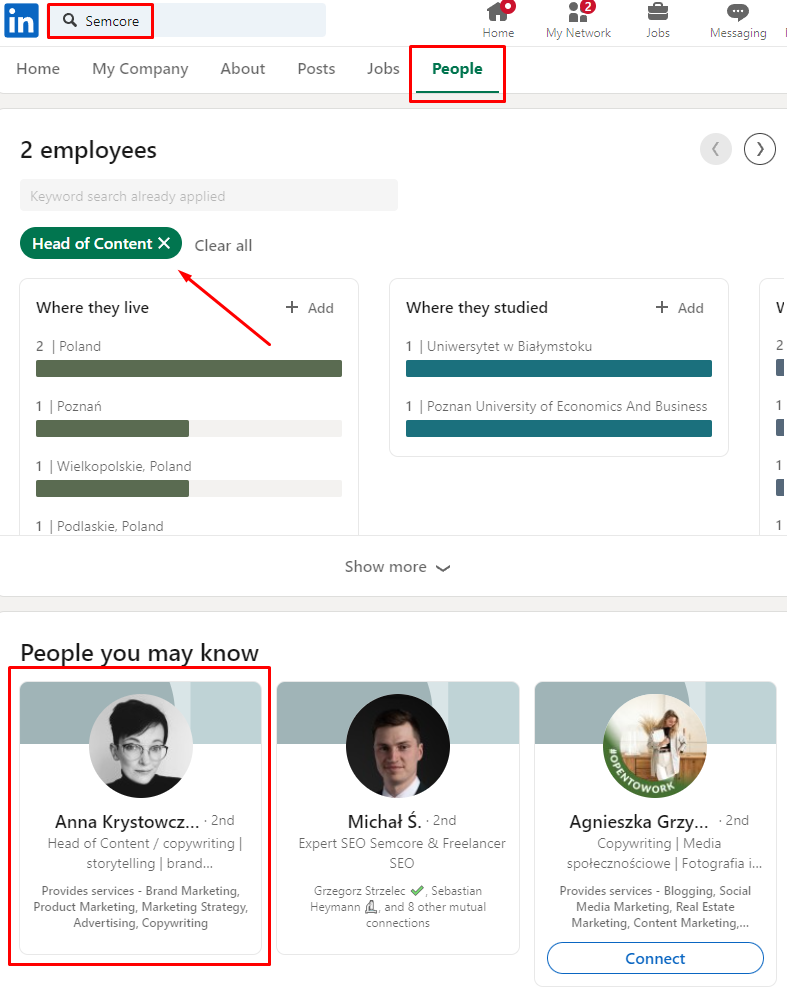Screen dimensions: 787x992
Task: Click the 'People you may know' heading
Action: point(140,652)
